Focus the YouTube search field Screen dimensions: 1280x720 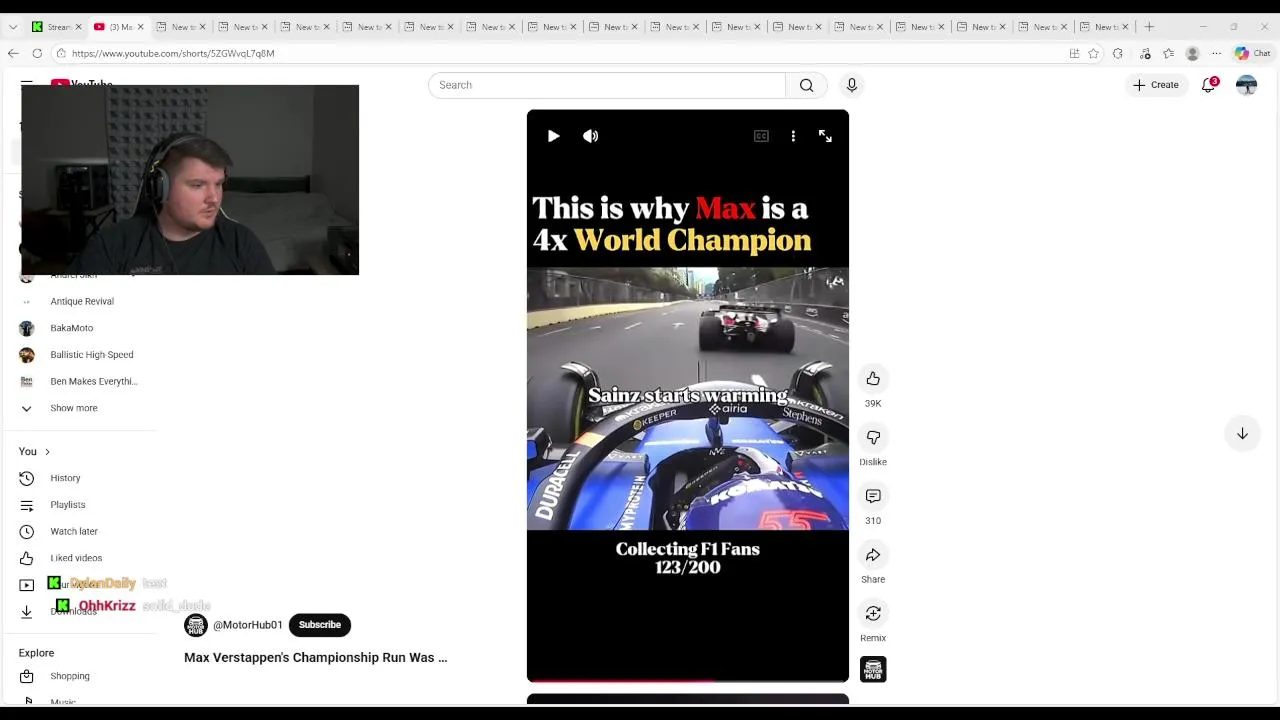(607, 85)
